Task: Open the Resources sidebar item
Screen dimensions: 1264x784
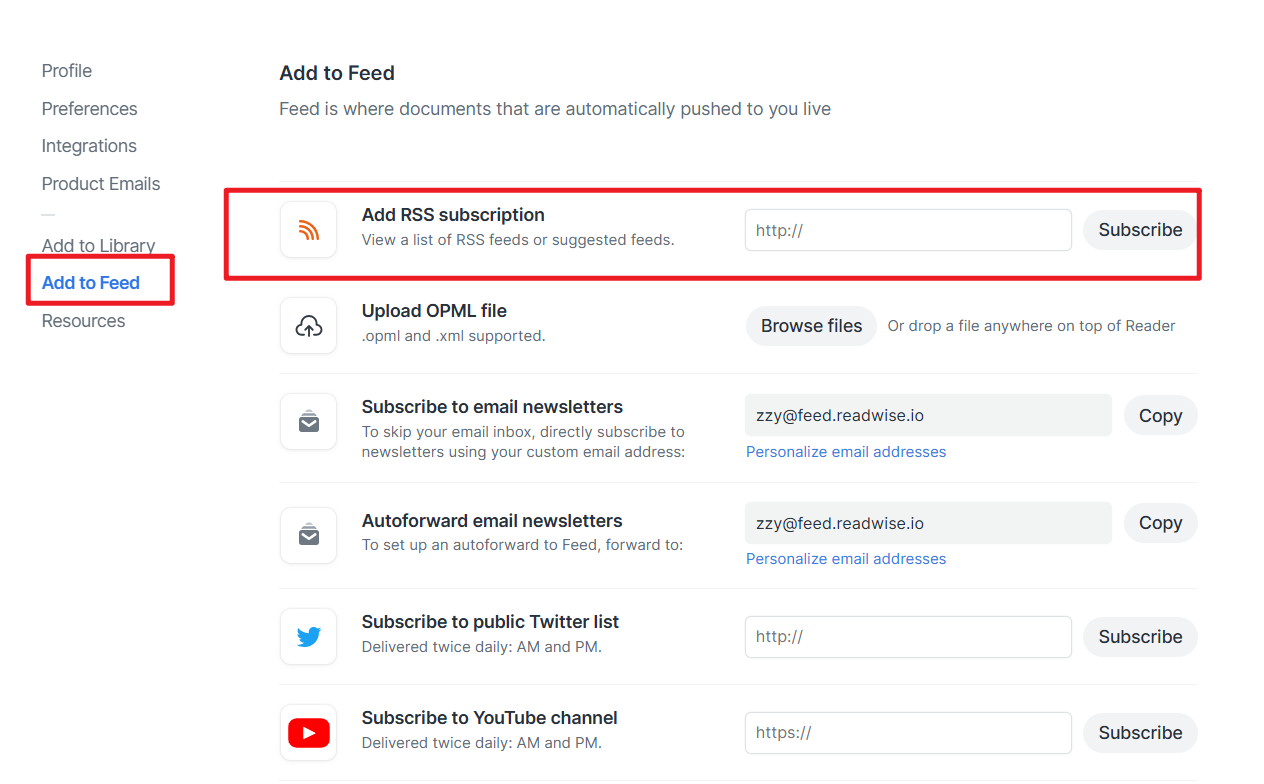Action: 84,321
